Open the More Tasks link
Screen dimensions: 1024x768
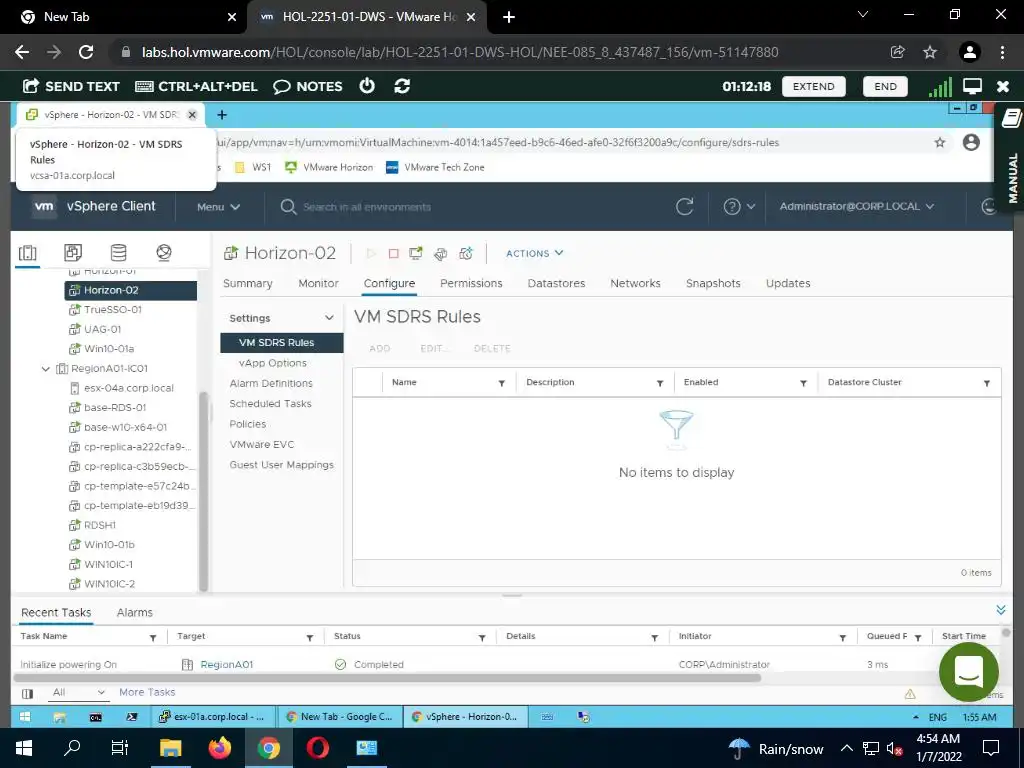tap(147, 692)
